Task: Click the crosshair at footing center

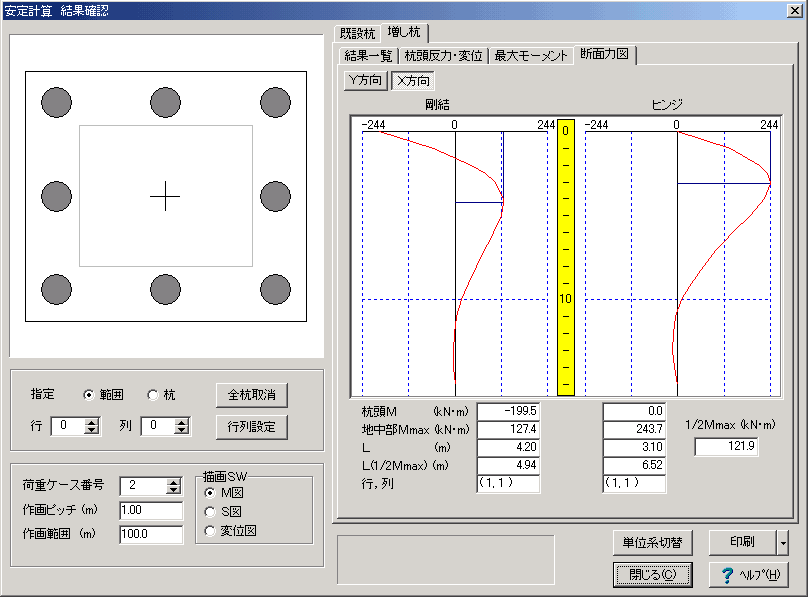Action: point(165,196)
